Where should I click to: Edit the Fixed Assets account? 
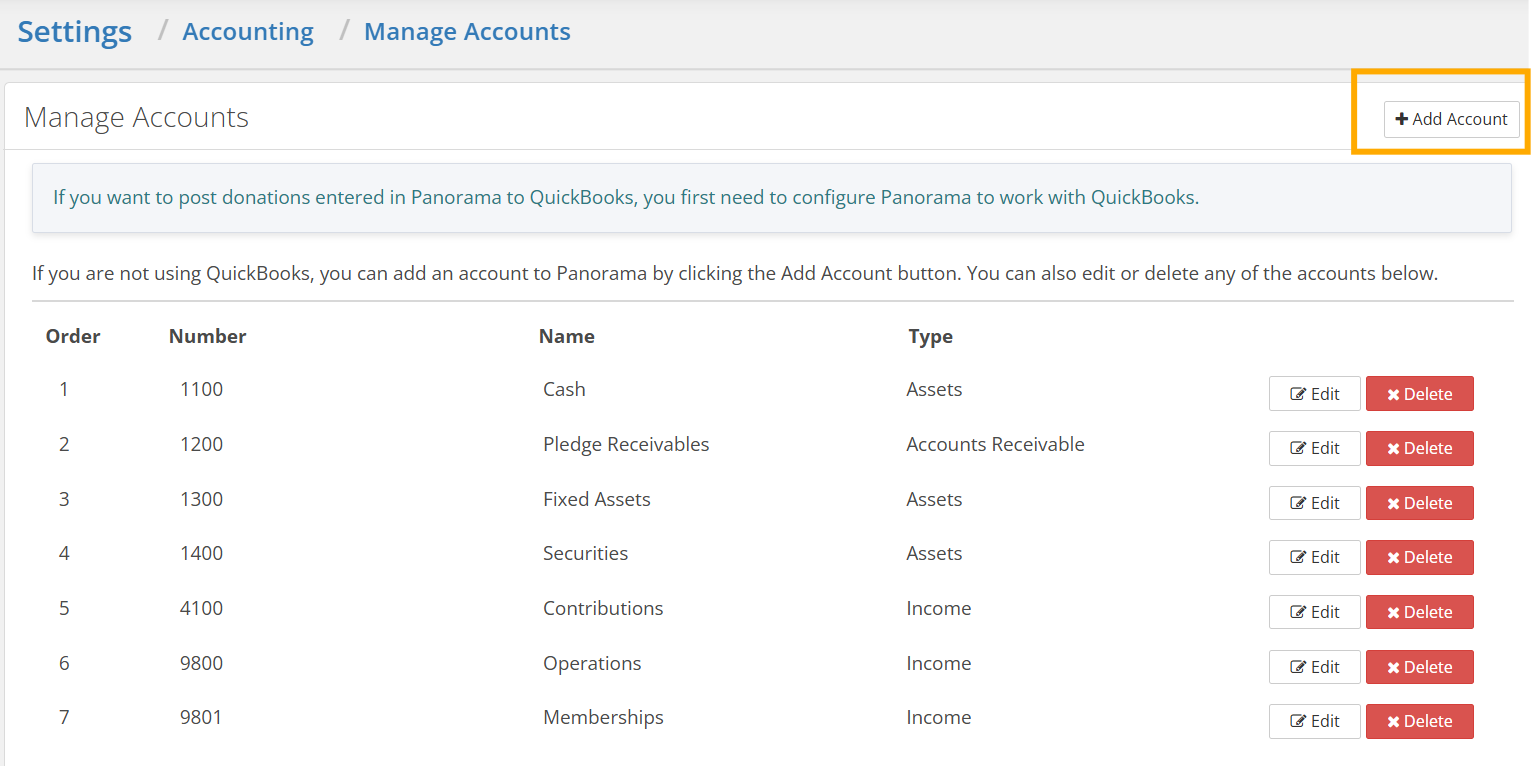(x=1315, y=503)
